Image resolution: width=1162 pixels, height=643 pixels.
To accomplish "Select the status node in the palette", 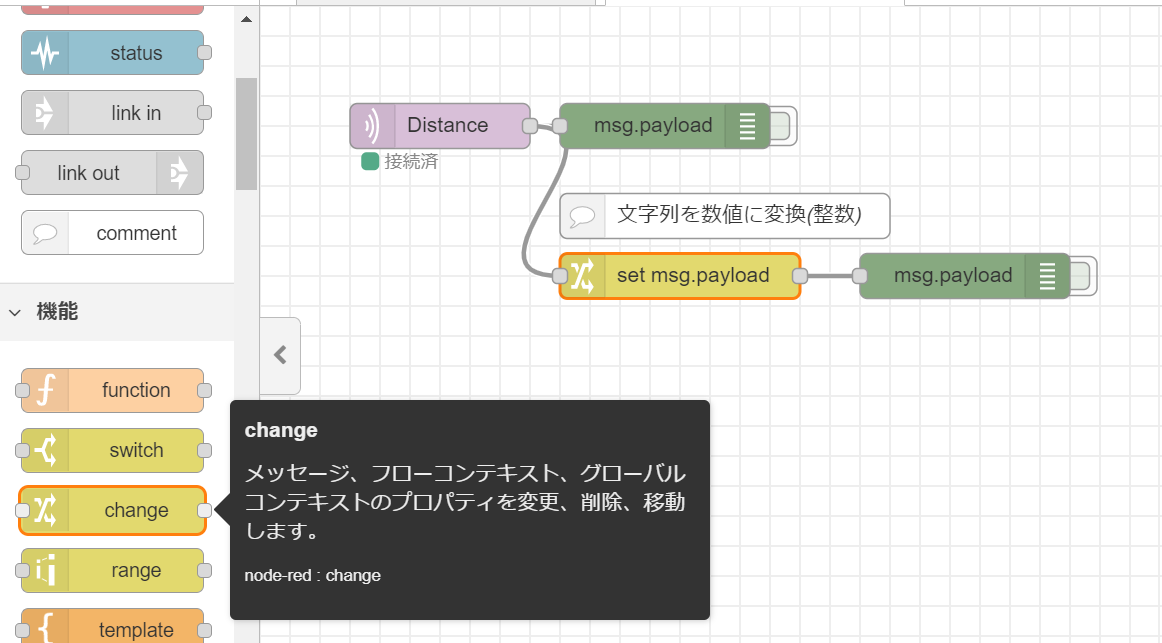I will tap(112, 52).
